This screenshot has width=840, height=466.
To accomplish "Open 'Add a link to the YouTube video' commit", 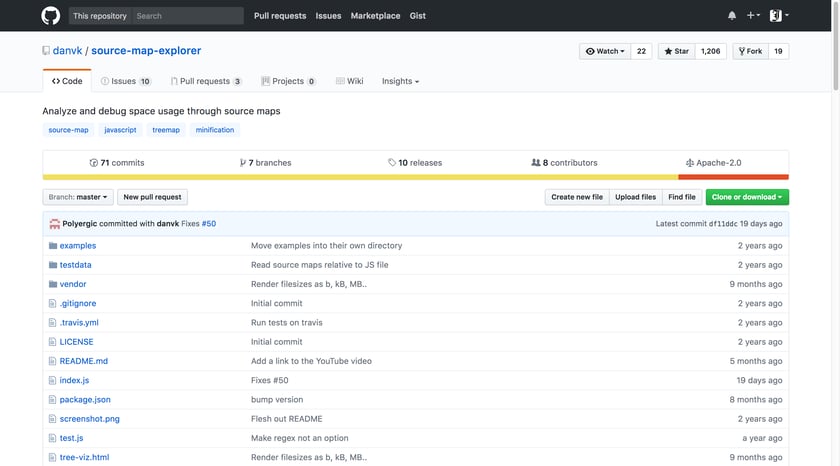I will coord(311,361).
